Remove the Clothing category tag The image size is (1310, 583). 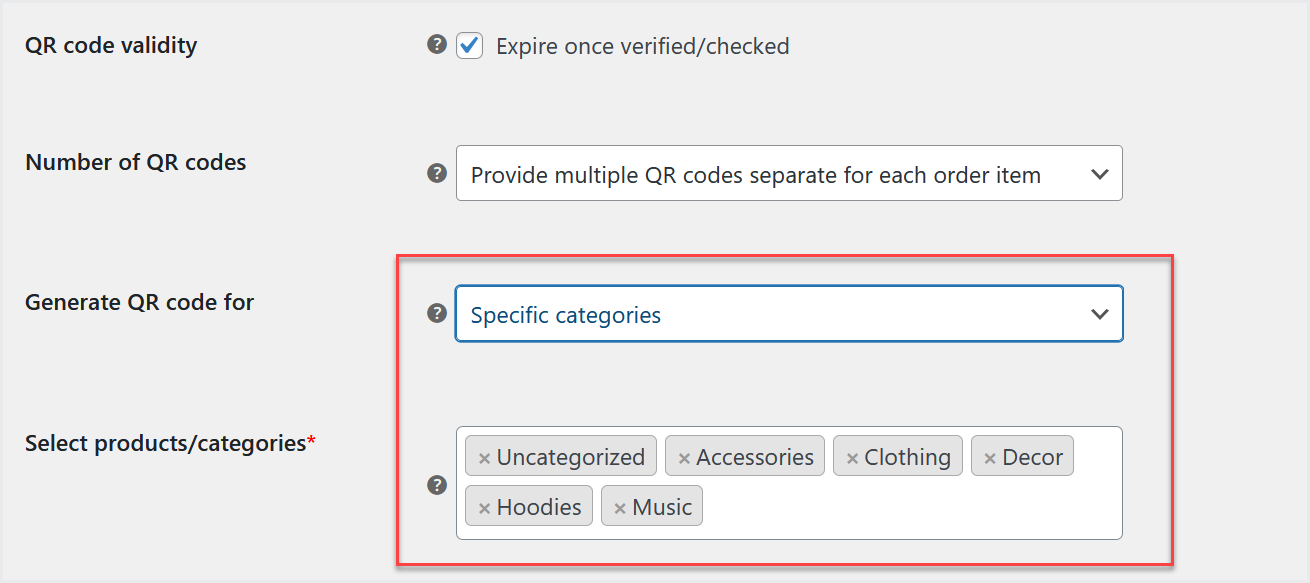click(x=852, y=458)
